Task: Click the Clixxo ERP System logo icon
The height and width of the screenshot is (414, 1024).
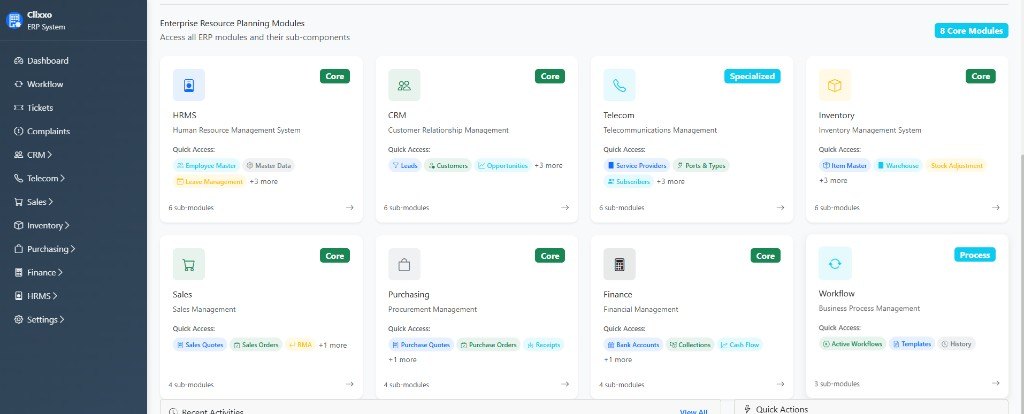Action: (x=14, y=20)
